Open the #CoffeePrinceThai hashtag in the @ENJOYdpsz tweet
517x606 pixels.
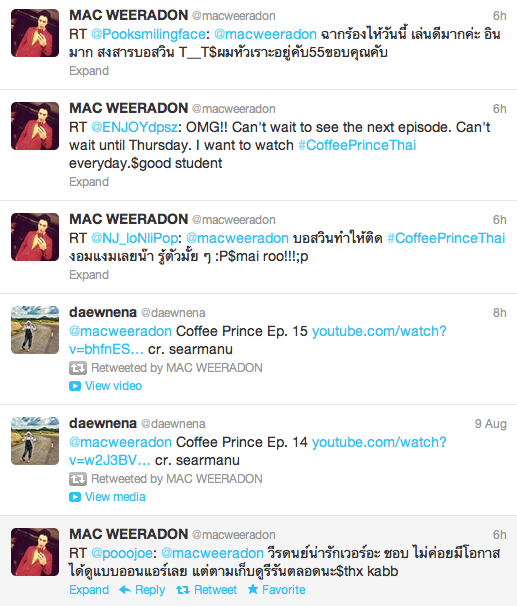coord(357,145)
